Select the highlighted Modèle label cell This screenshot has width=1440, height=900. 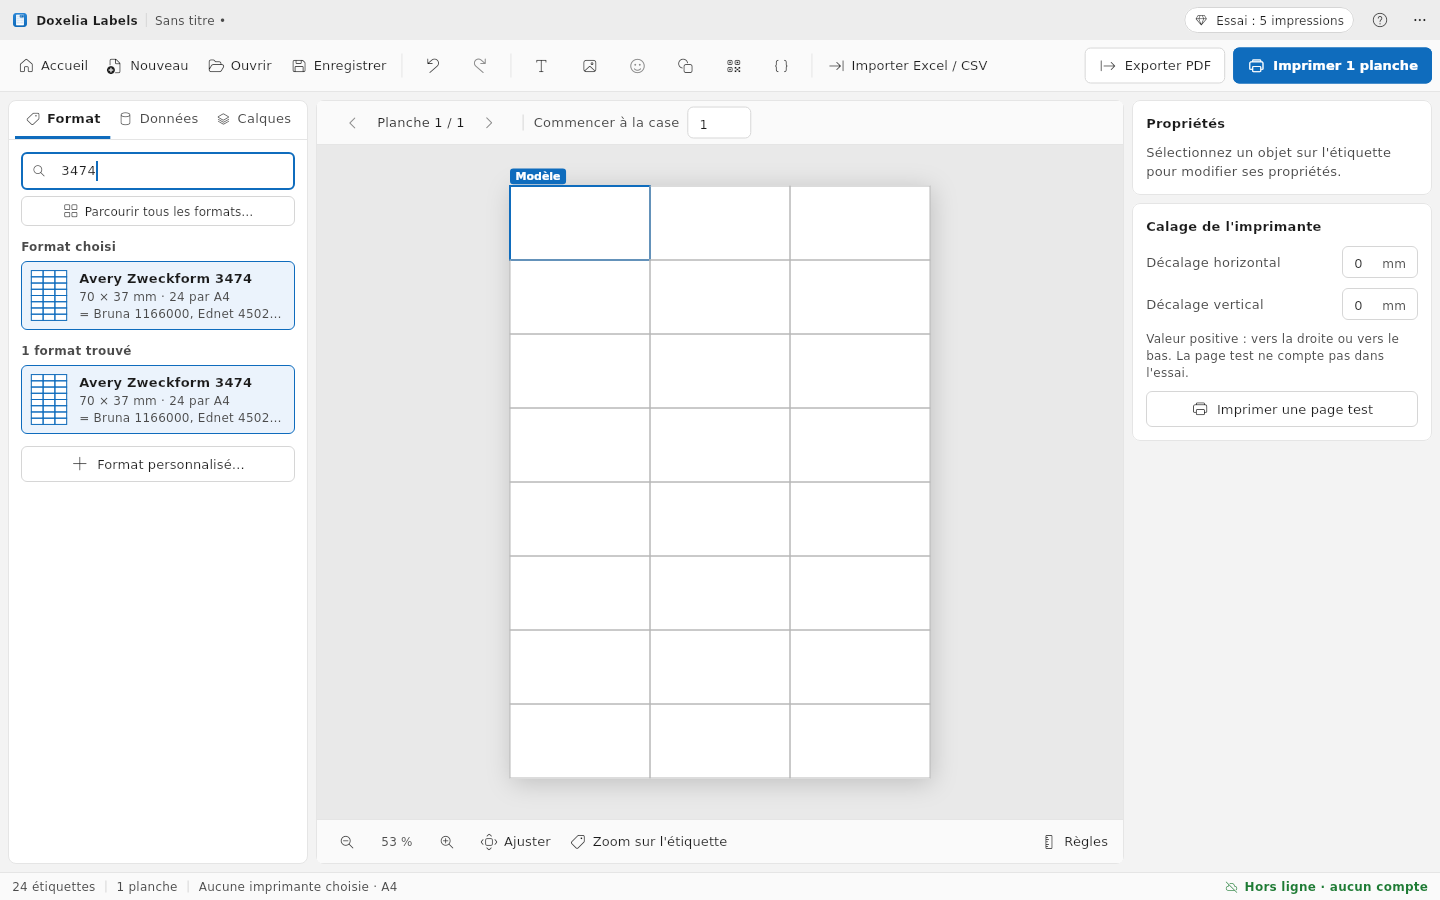[580, 223]
